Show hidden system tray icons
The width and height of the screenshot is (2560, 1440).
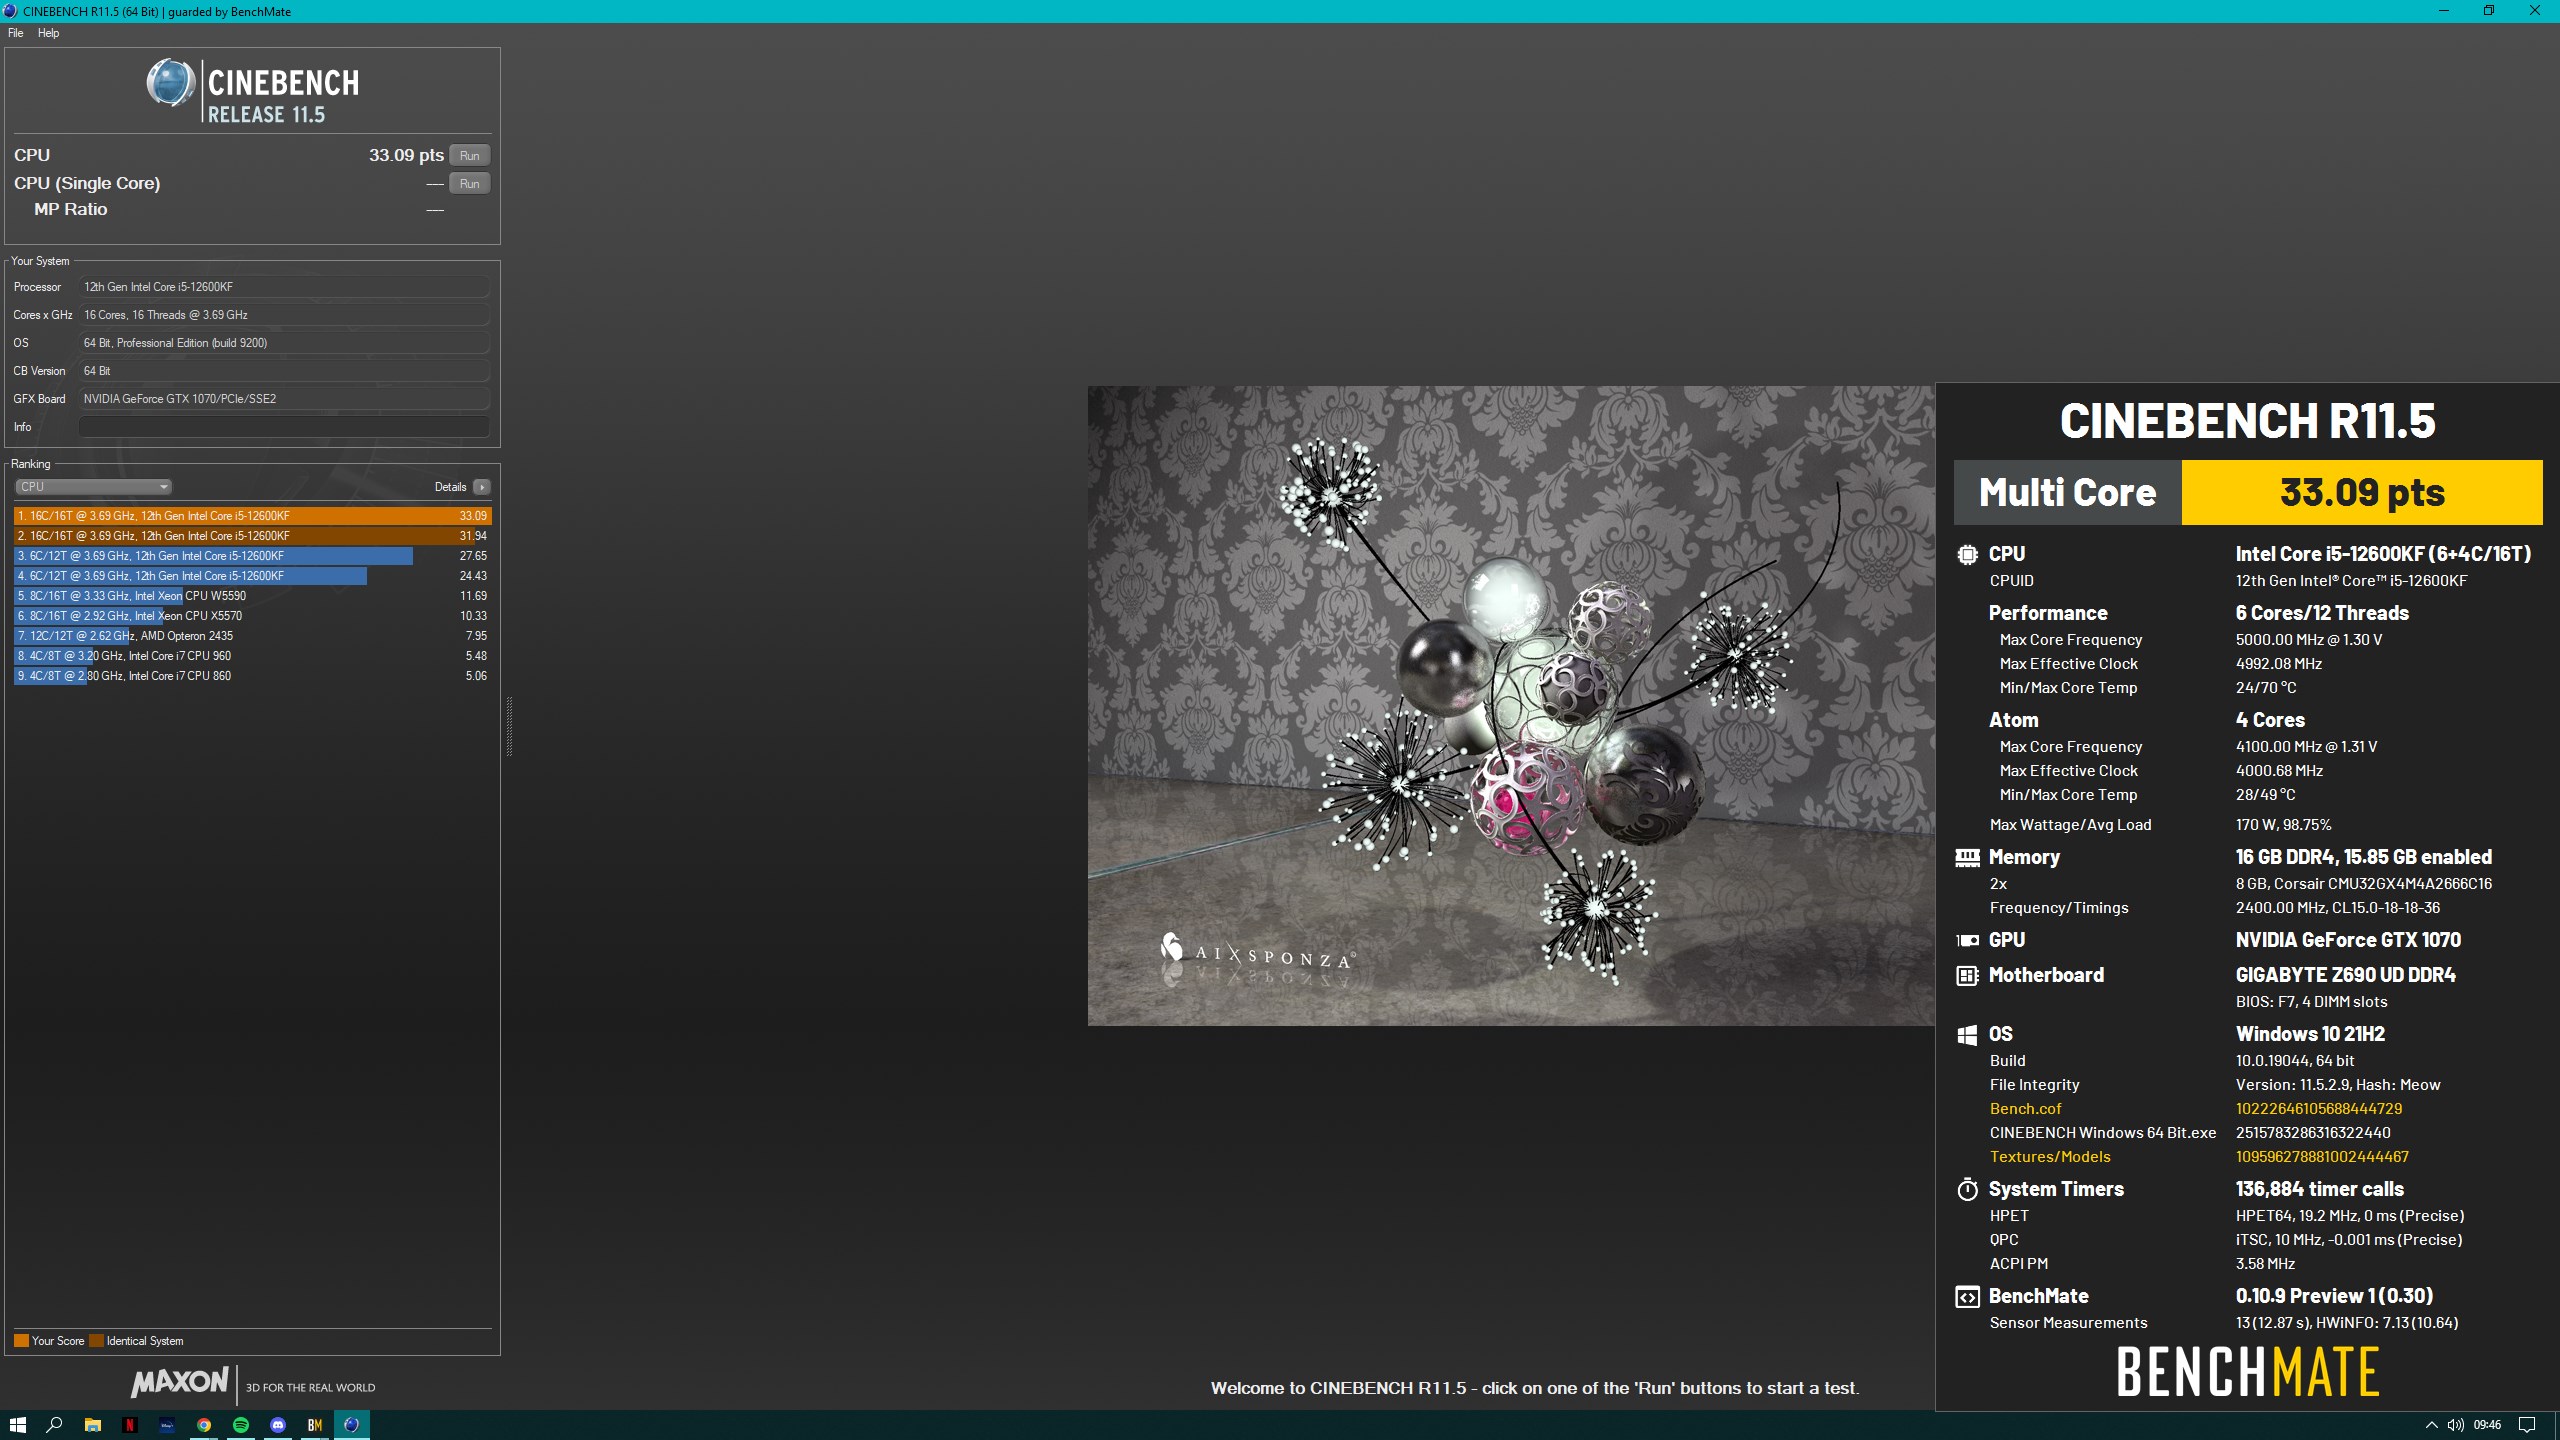(2431, 1425)
